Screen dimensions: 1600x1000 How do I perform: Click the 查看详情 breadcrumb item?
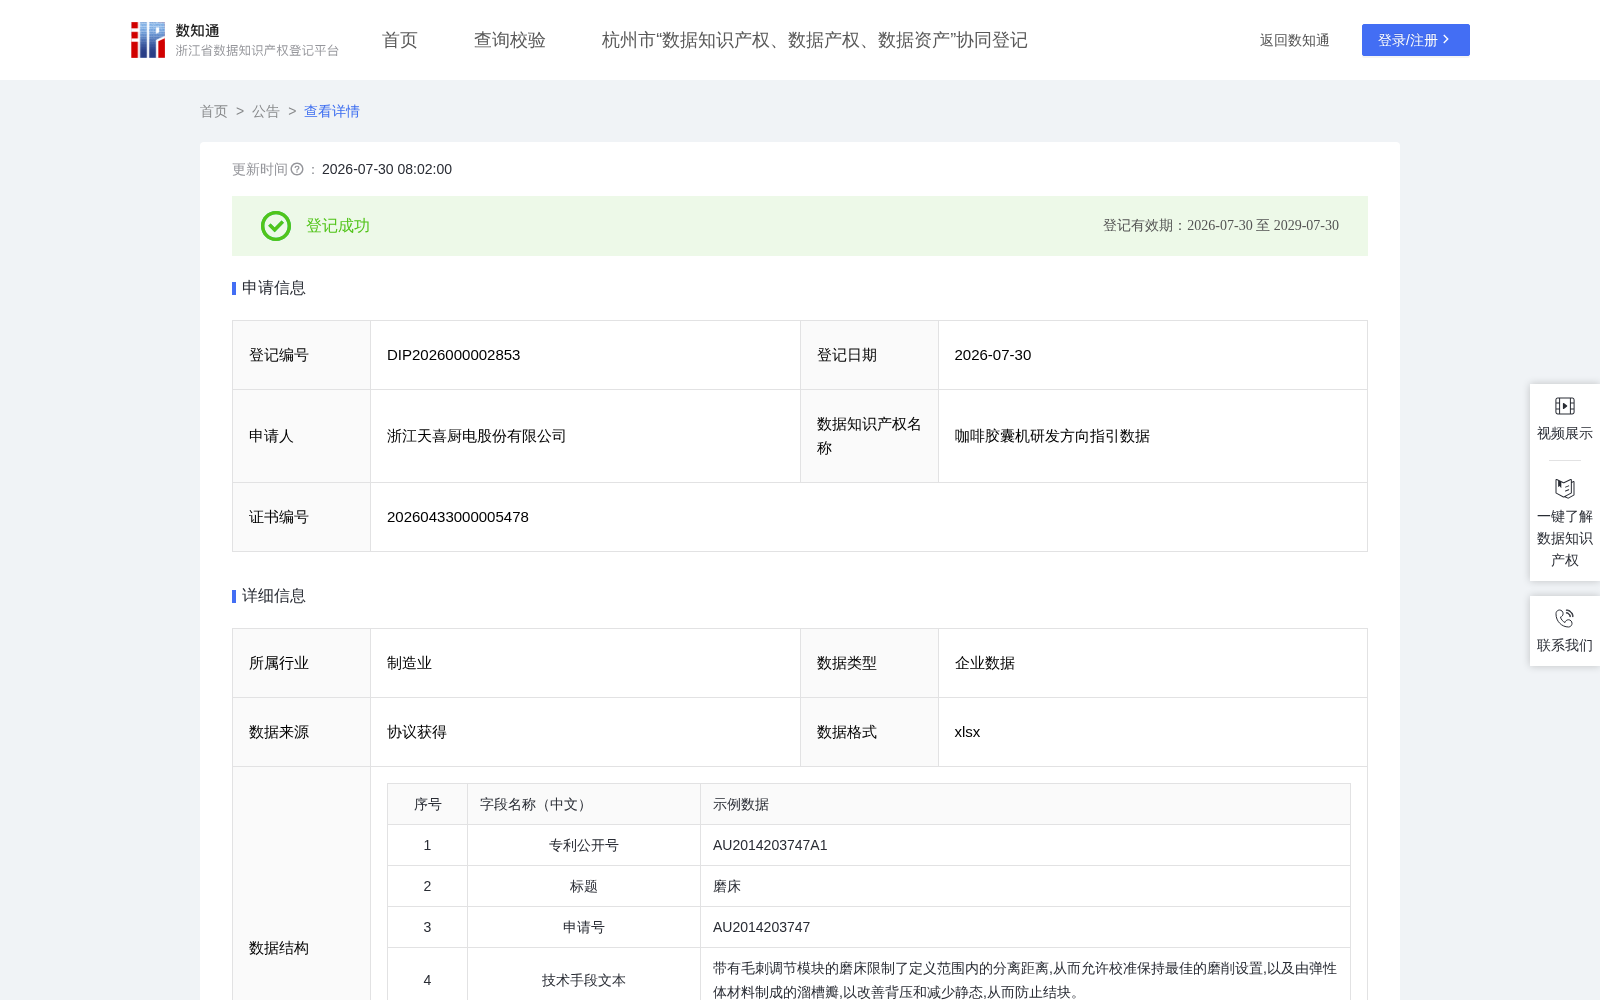(332, 111)
